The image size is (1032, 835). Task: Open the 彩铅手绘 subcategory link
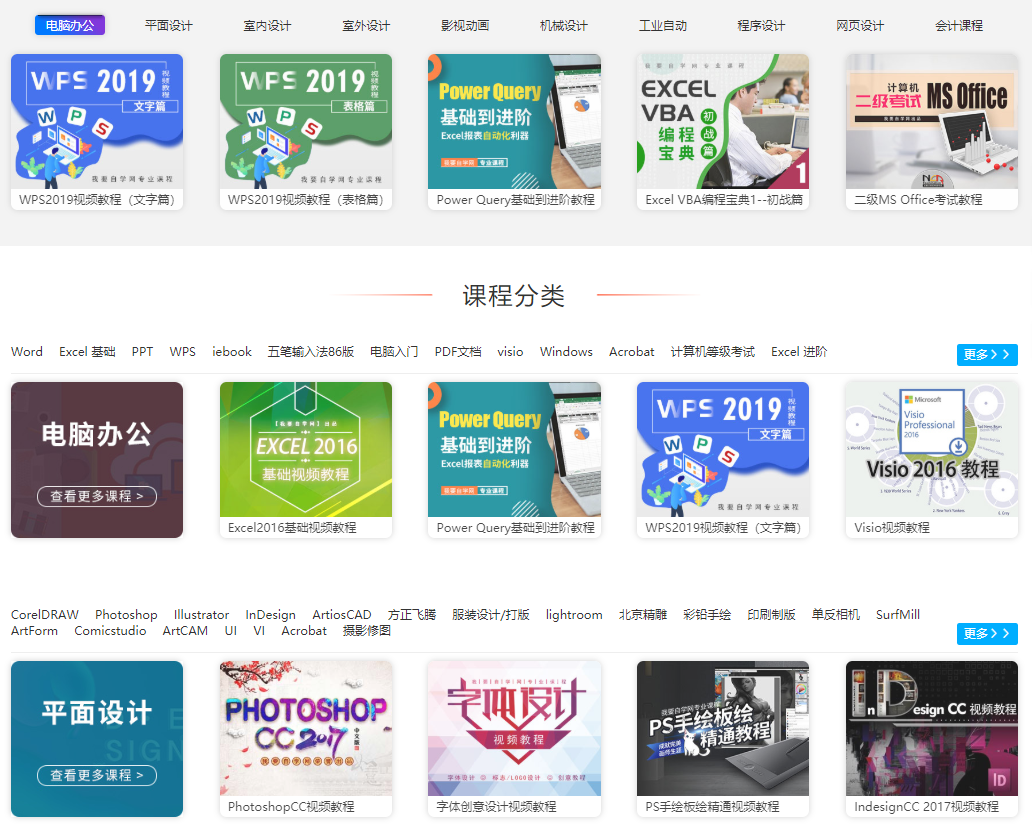click(707, 615)
